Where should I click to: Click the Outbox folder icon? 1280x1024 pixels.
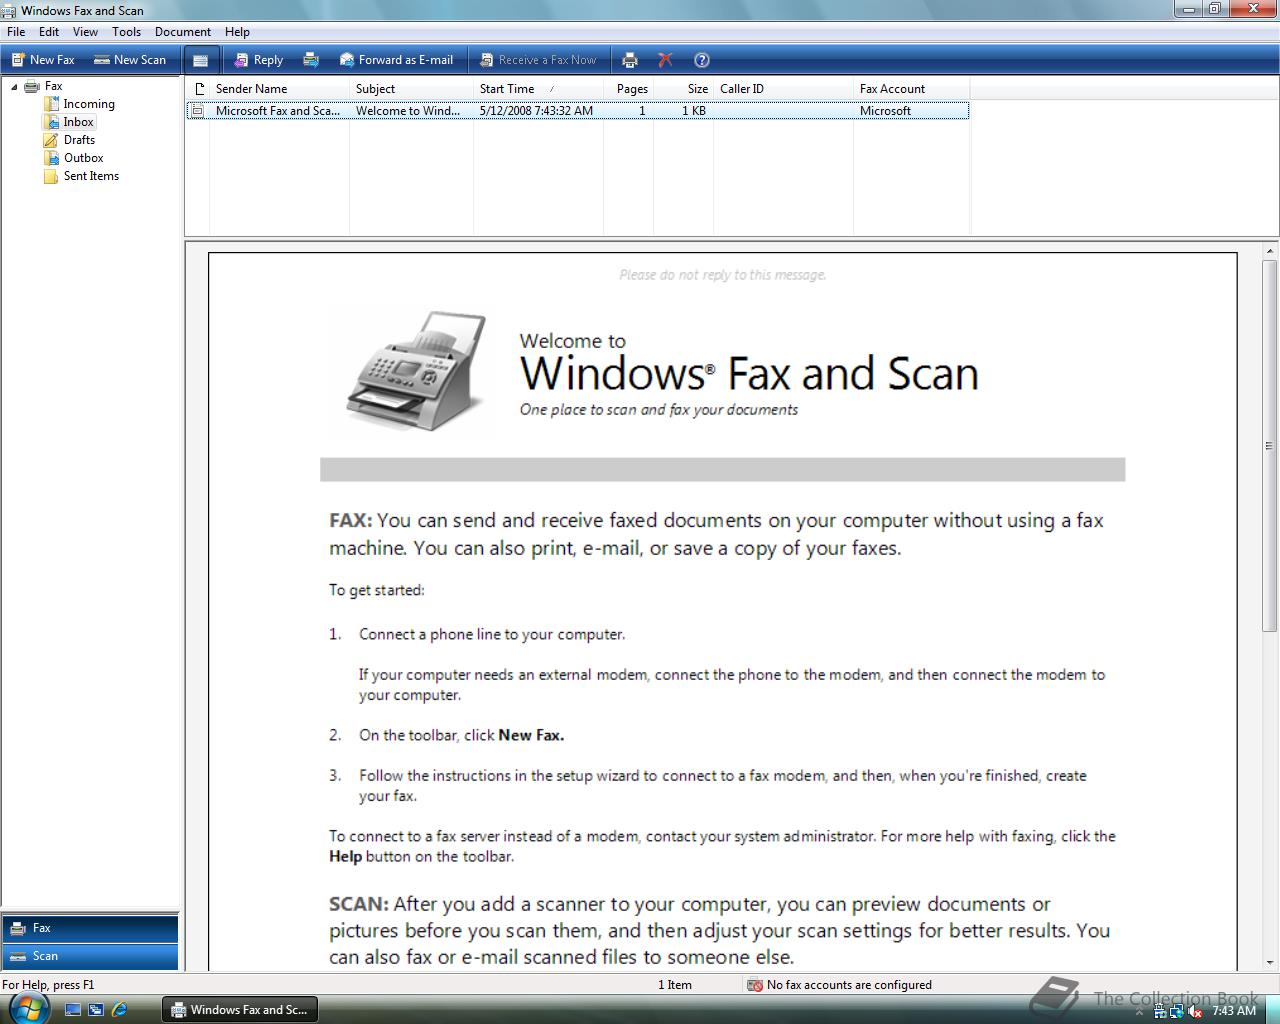[51, 158]
